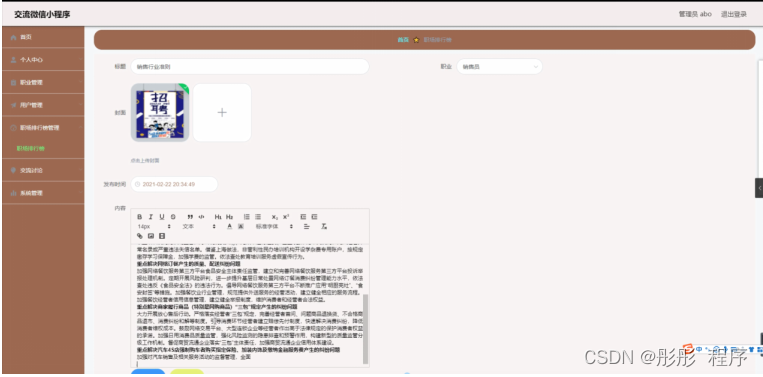
Task: Click the uploaded 招聘 cover thumbnail
Action: point(160,112)
